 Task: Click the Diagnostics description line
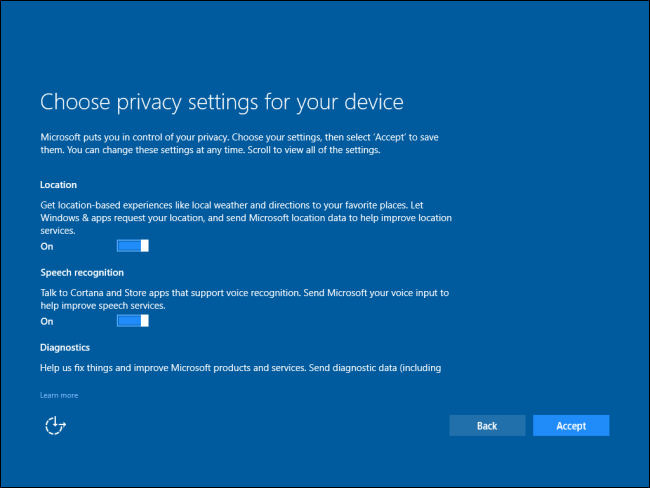(240, 368)
